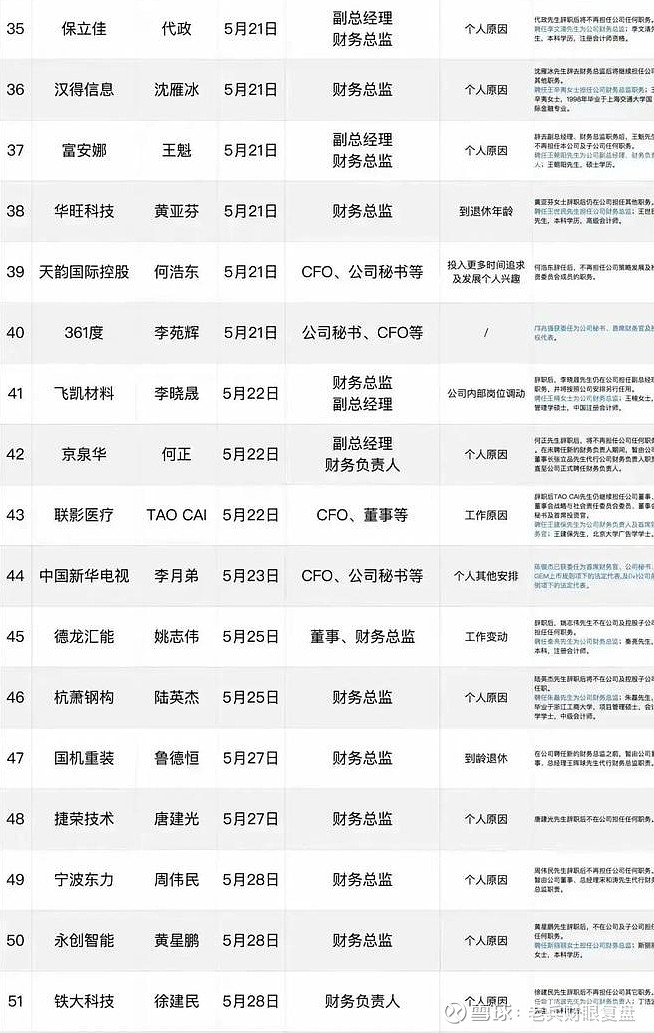
Task: Click the slash reason cell of 361度
Action: (486, 333)
